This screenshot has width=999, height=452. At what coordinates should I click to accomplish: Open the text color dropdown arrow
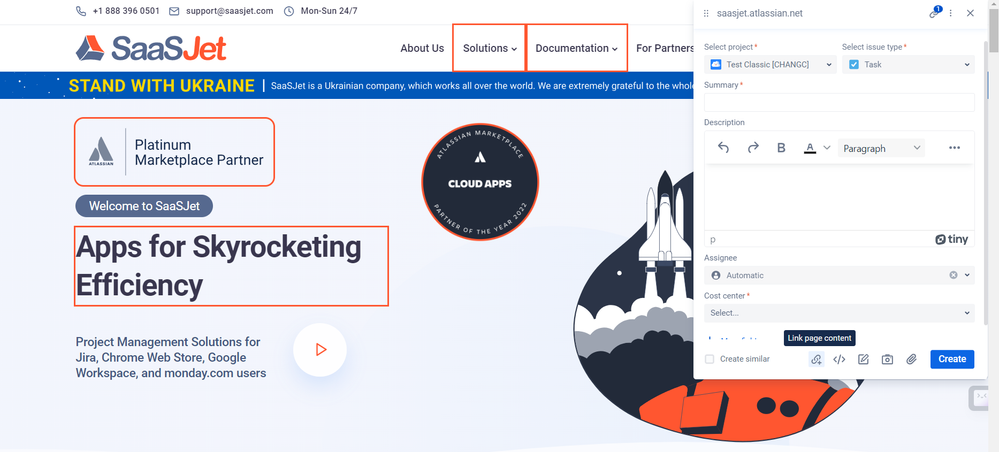pos(827,148)
